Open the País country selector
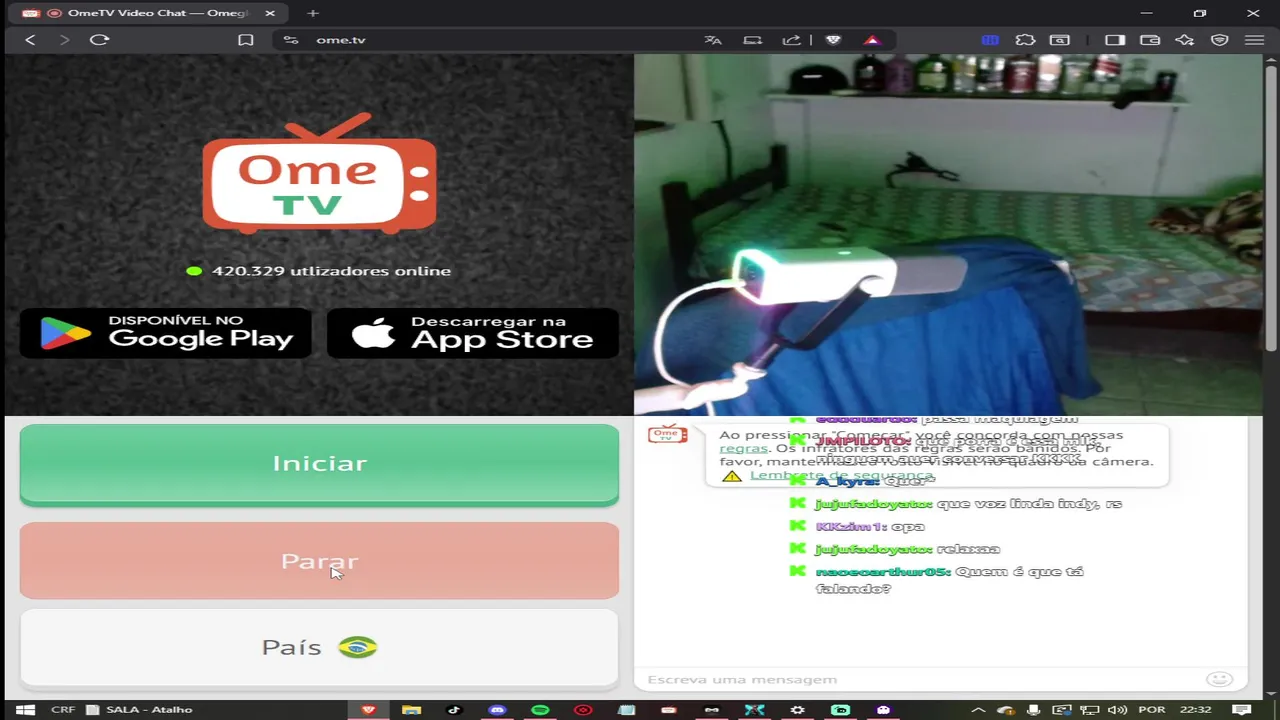Image resolution: width=1280 pixels, height=720 pixels. point(319,648)
